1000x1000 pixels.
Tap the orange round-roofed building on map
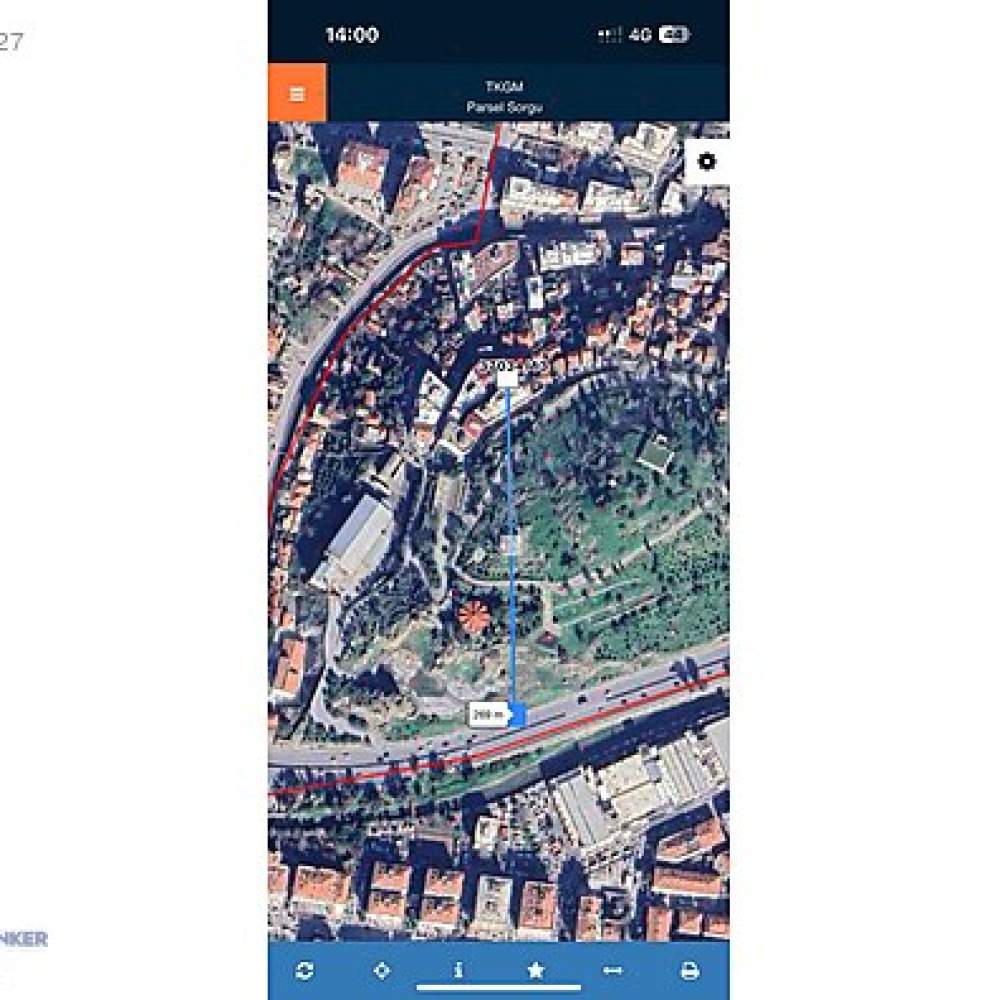pyautogui.click(x=474, y=616)
